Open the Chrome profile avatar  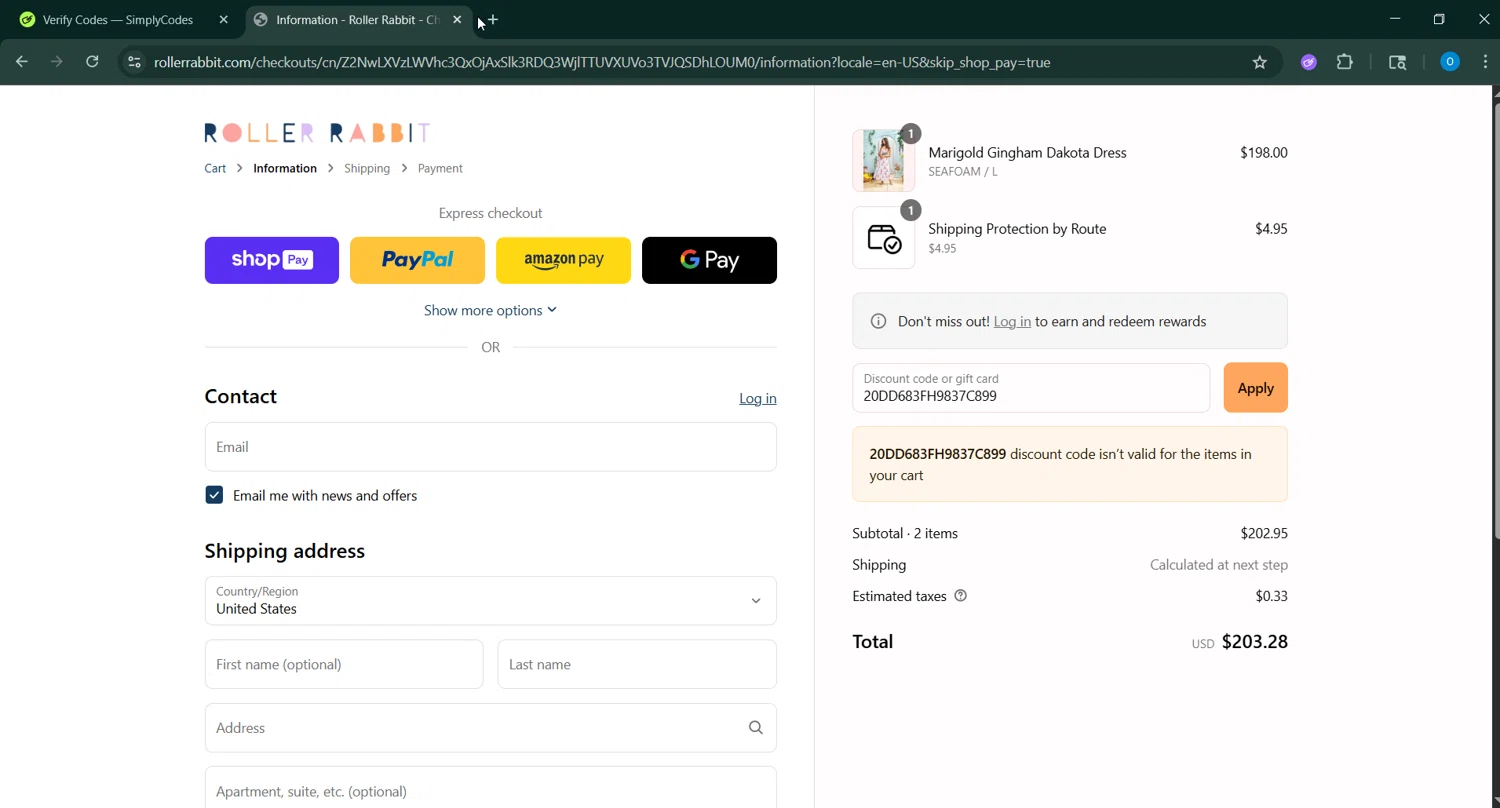[x=1449, y=62]
